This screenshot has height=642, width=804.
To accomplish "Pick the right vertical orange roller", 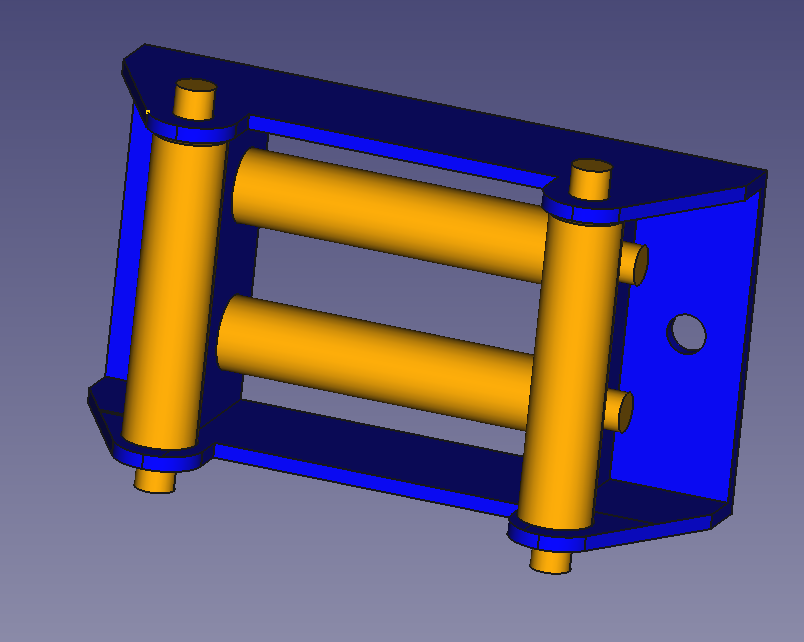I will (x=570, y=372).
